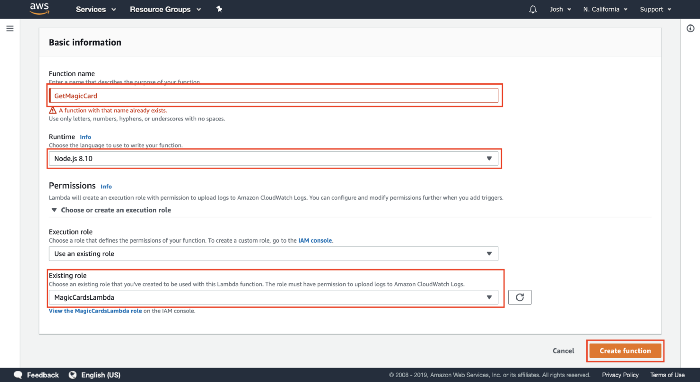Open the N. California region menu
The image size is (700, 382).
pos(605,9)
